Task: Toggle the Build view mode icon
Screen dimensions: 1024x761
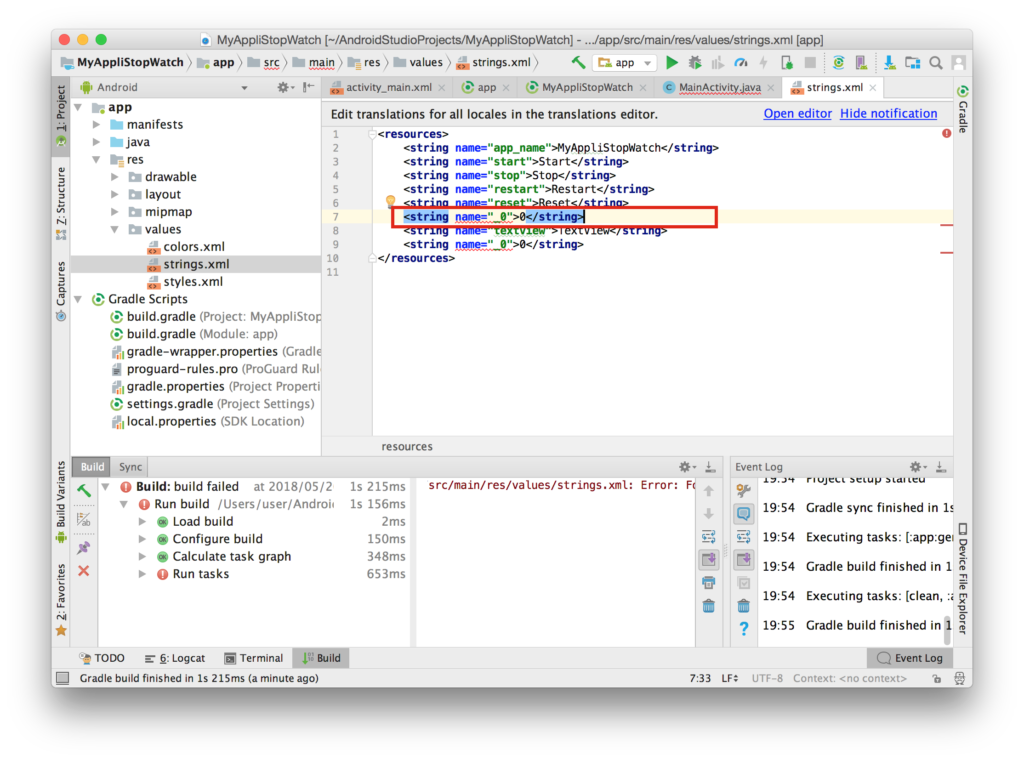Action: point(84,520)
